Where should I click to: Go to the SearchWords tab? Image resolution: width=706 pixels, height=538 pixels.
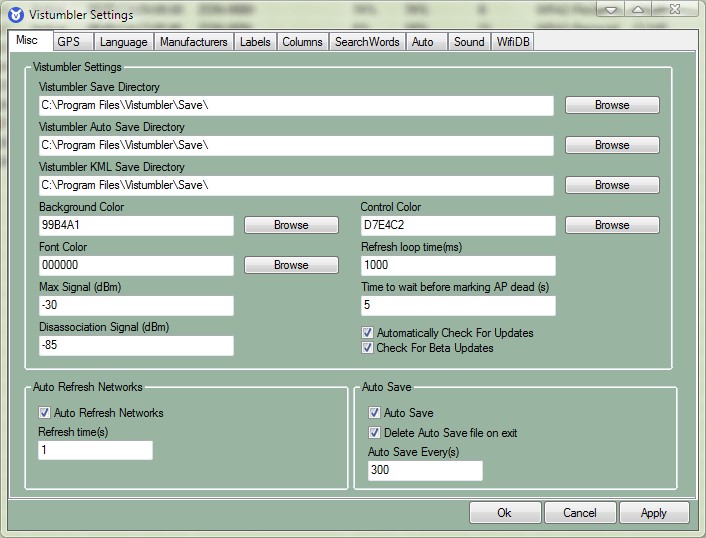point(366,42)
